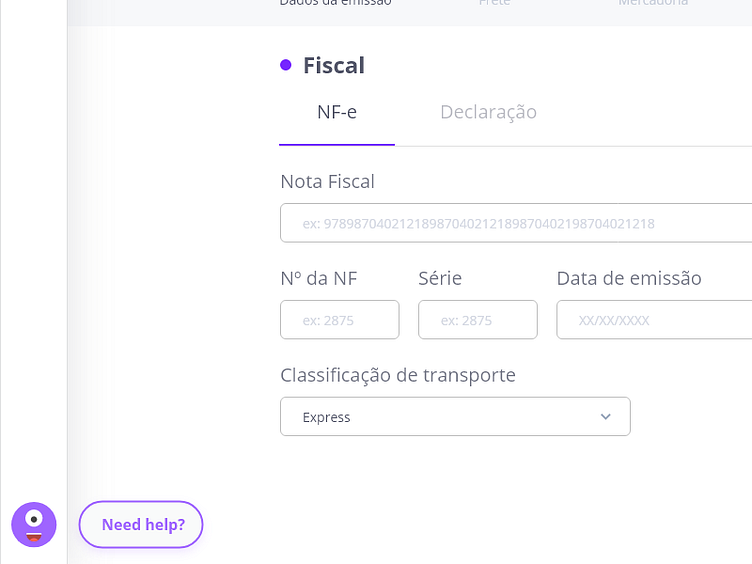Expand the dropdown chevron next to Express
Image resolution: width=752 pixels, height=564 pixels.
(x=605, y=417)
